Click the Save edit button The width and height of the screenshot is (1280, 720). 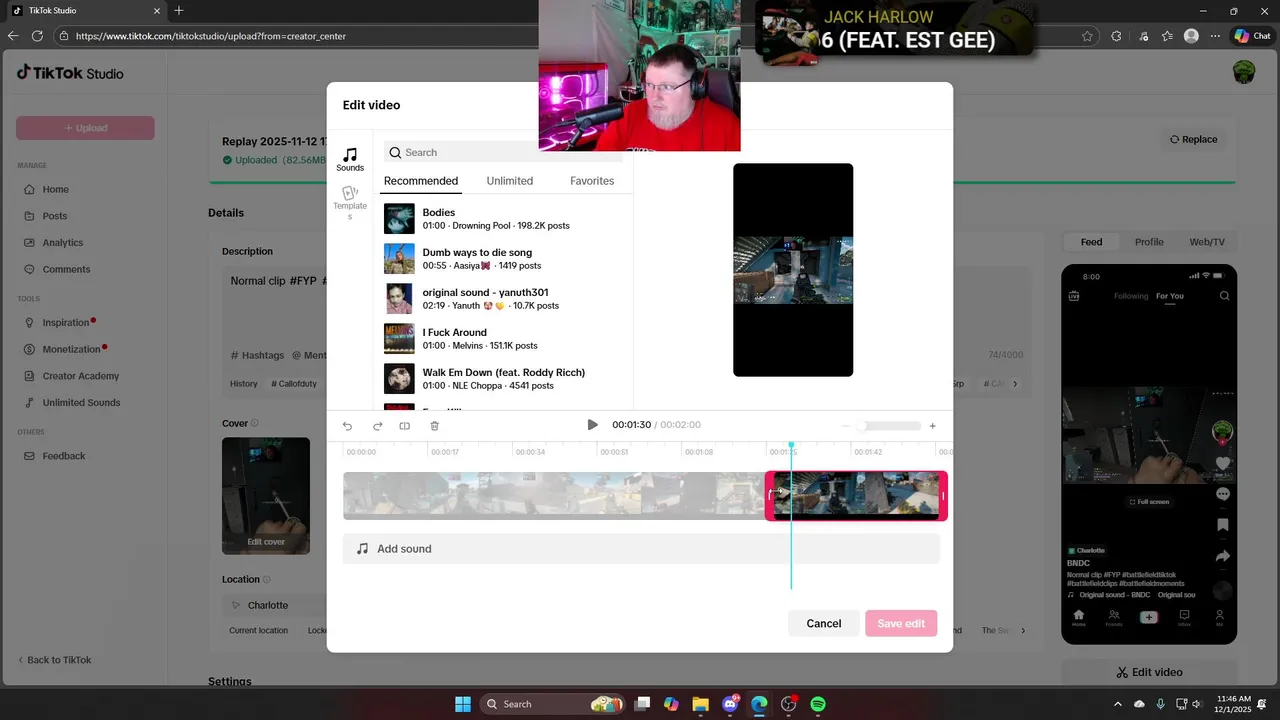(x=901, y=623)
